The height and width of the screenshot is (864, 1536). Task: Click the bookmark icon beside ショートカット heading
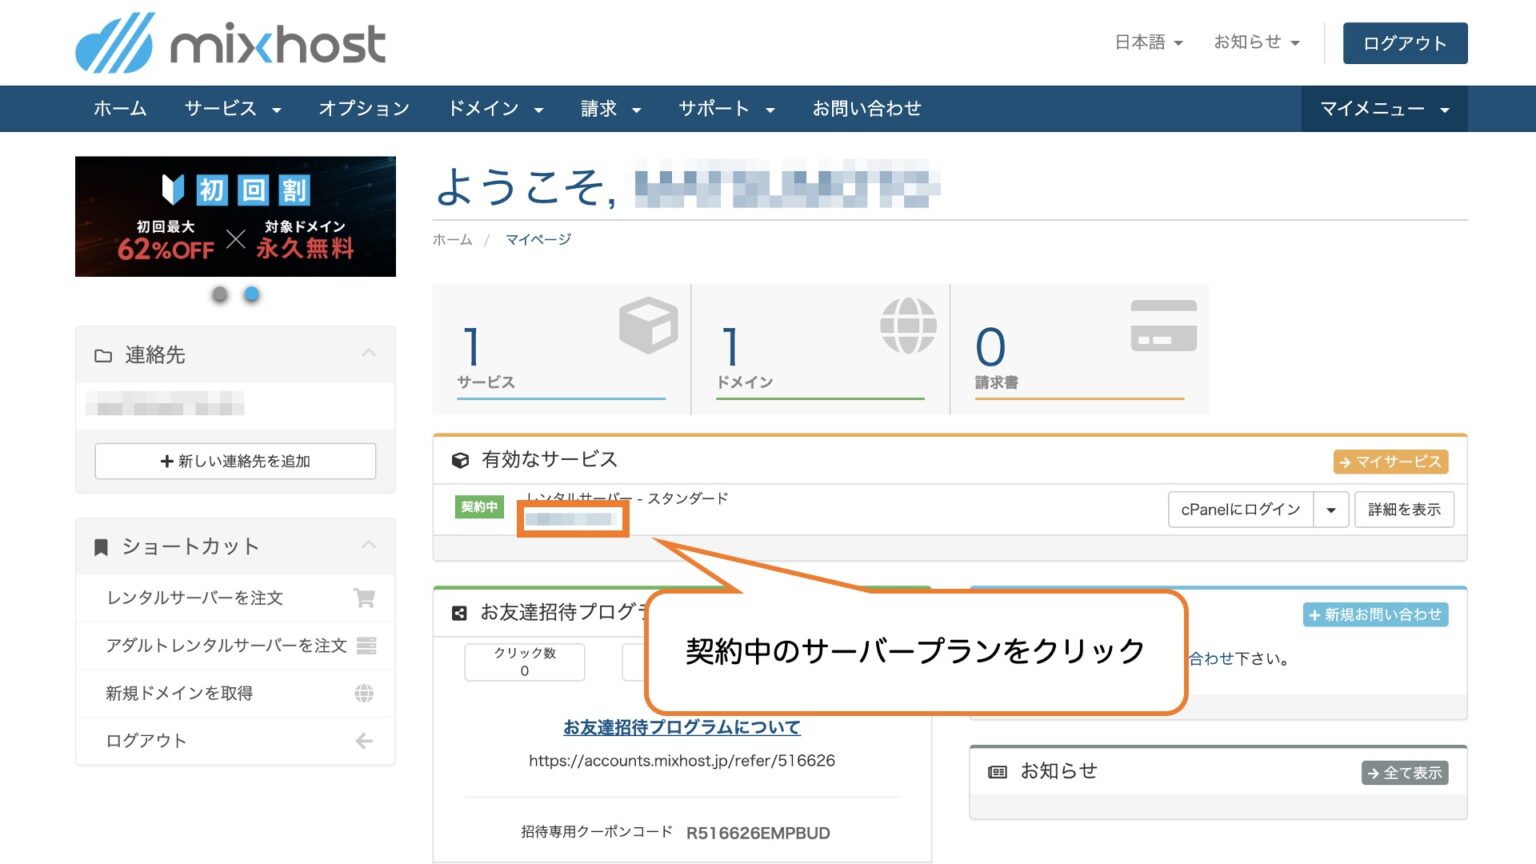100,546
